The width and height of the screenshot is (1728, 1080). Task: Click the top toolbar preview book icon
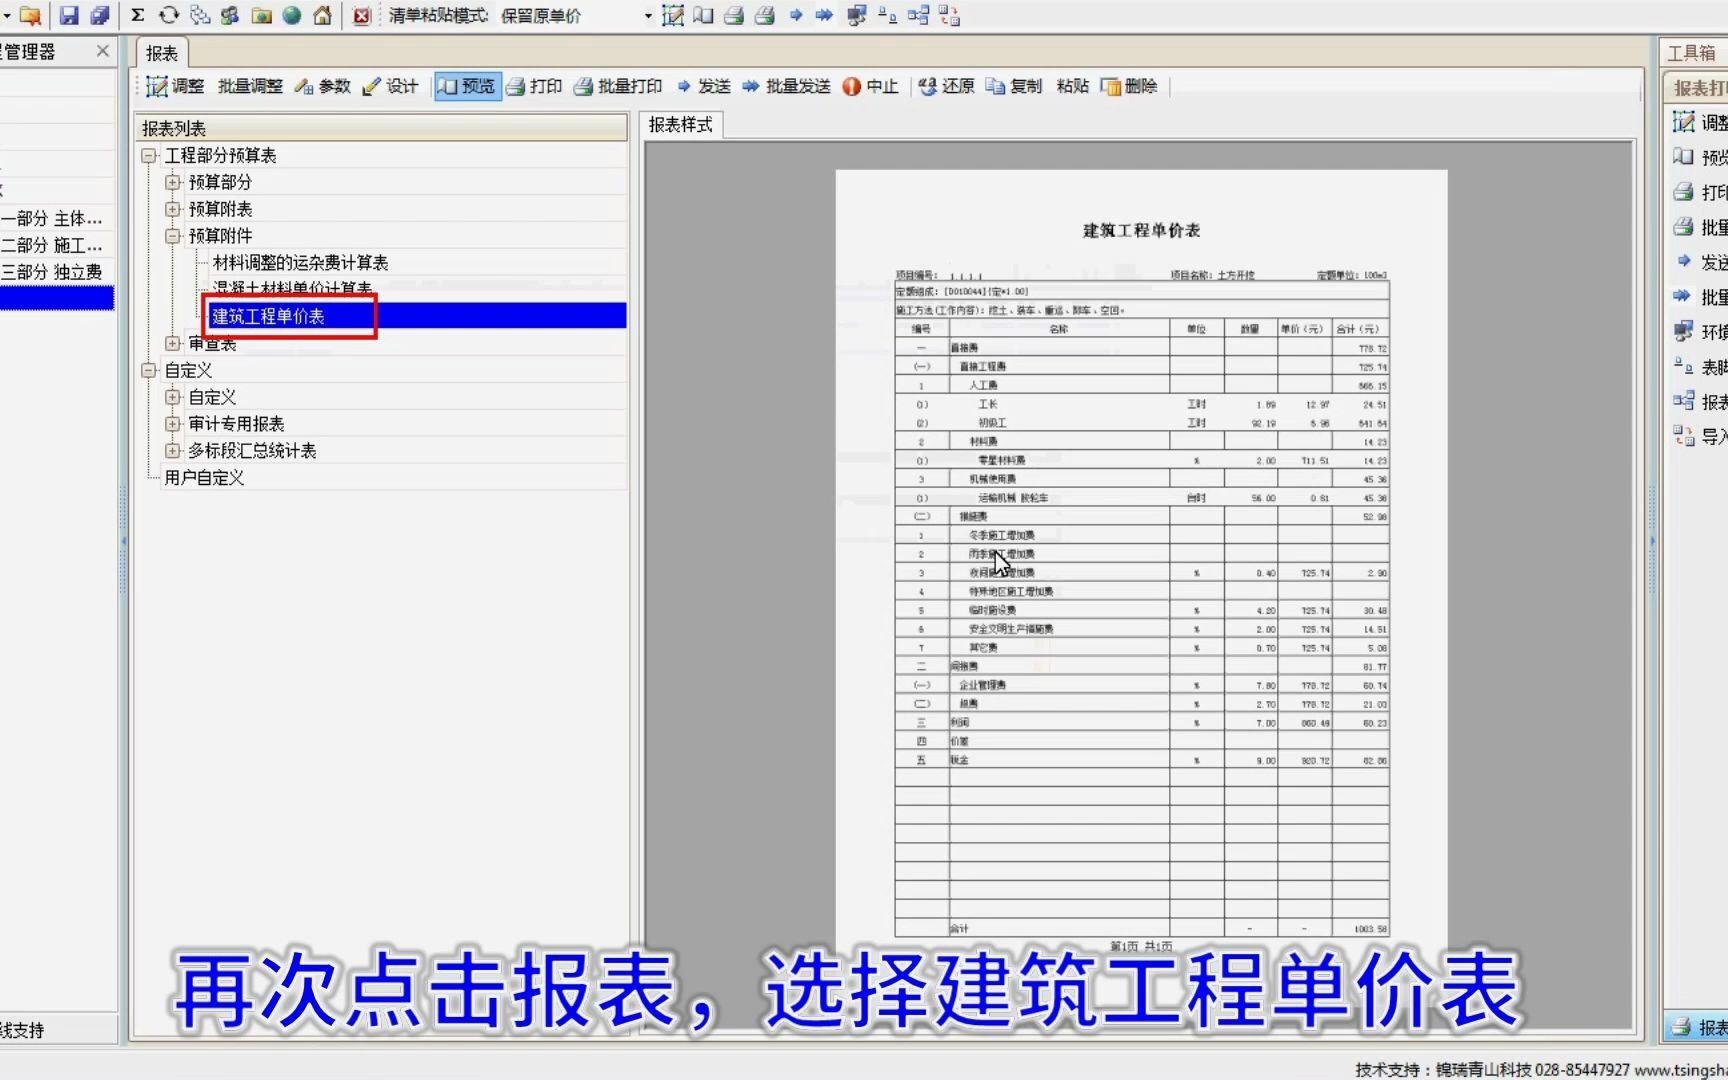click(704, 15)
